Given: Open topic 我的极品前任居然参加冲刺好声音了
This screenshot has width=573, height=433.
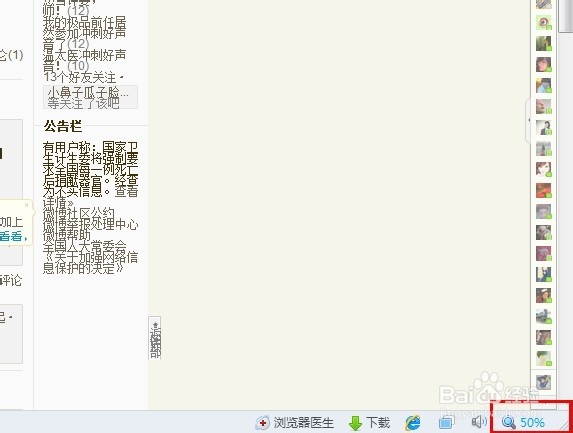Looking at the screenshot, I should (84, 34).
